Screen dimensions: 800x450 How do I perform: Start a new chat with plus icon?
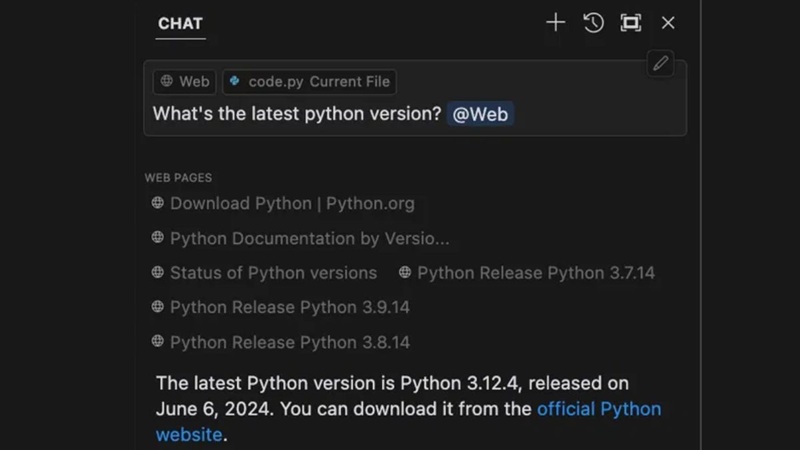555,23
